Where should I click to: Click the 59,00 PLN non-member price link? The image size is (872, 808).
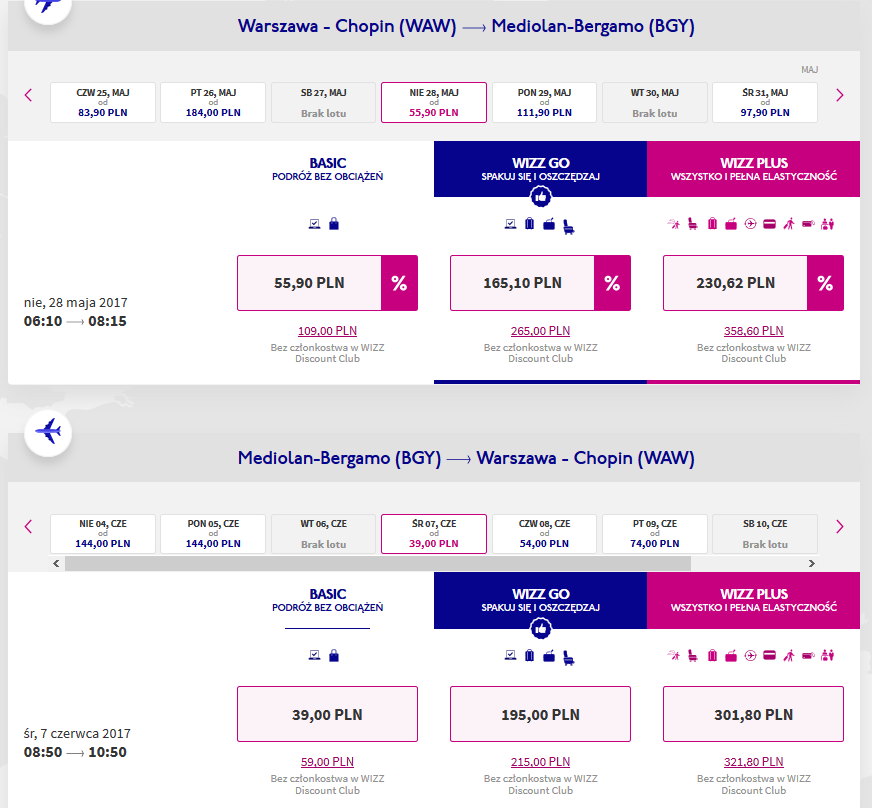[x=328, y=762]
